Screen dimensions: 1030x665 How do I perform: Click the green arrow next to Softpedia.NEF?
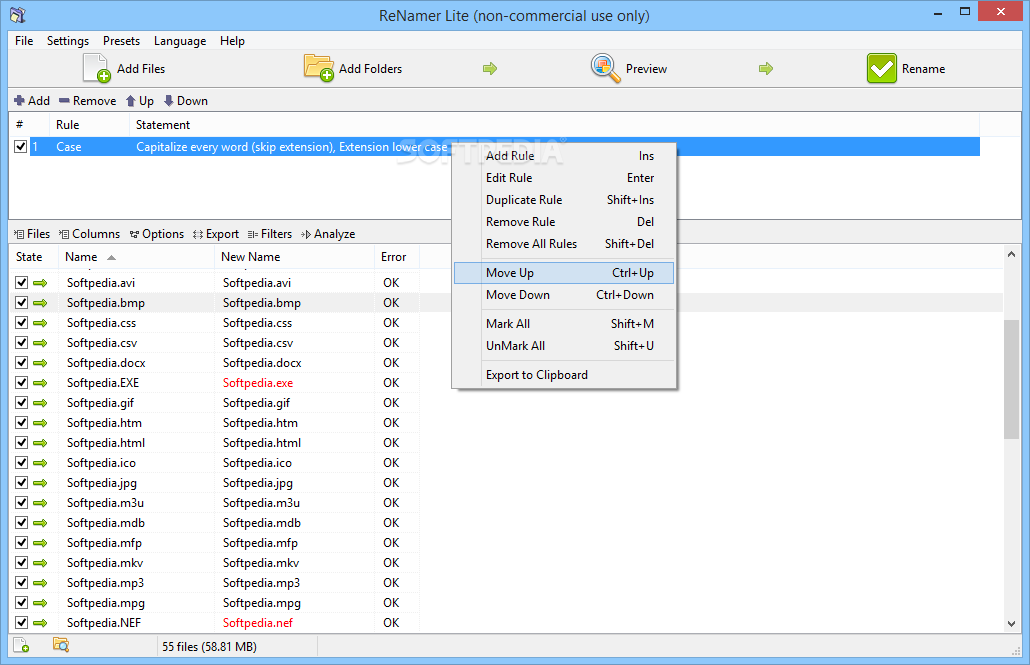(x=40, y=623)
